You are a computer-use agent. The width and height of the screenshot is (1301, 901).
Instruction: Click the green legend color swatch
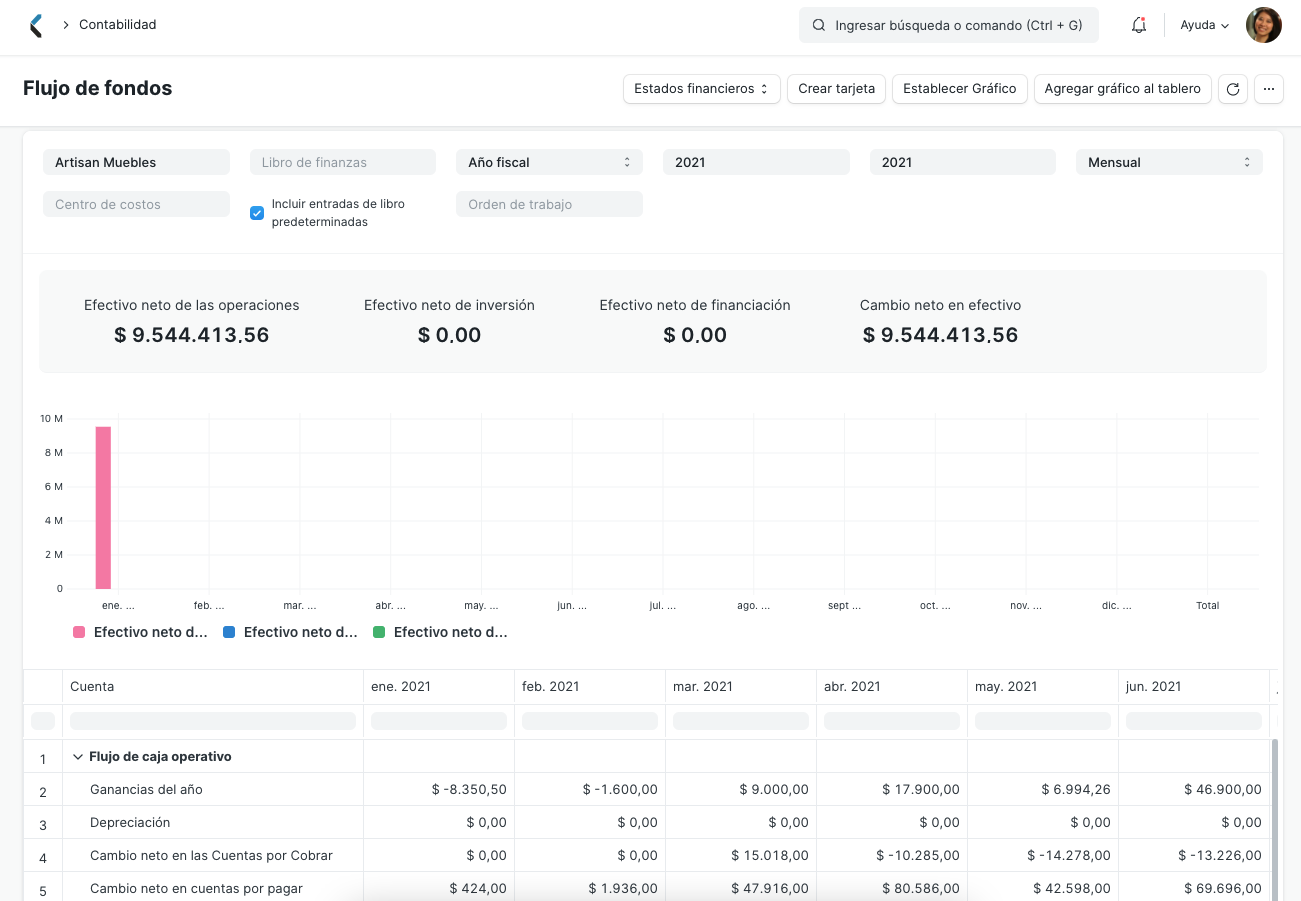click(x=378, y=632)
